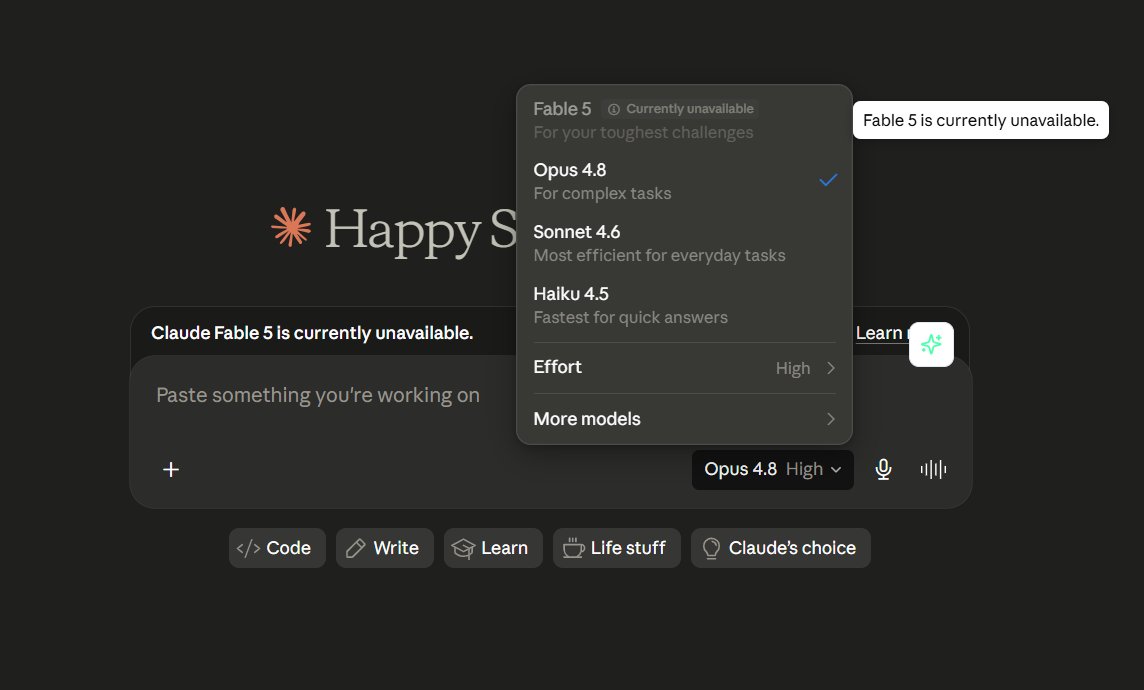The height and width of the screenshot is (690, 1144).
Task: Click the 'Most efficient for everyday tasks' description
Action: 660,256
